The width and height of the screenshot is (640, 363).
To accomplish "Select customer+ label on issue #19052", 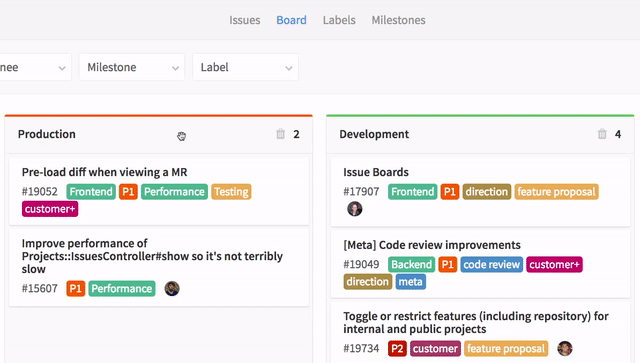I will [50, 209].
